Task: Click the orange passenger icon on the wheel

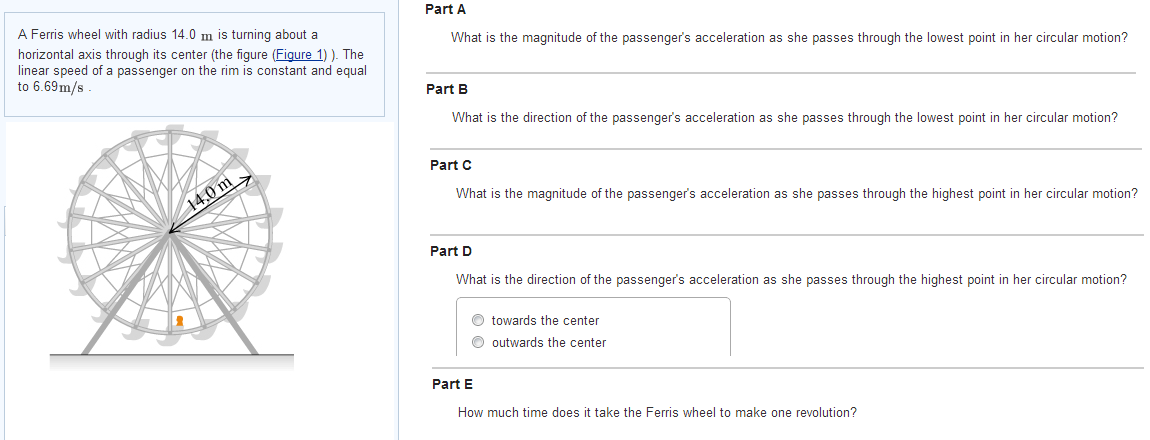Action: [180, 321]
